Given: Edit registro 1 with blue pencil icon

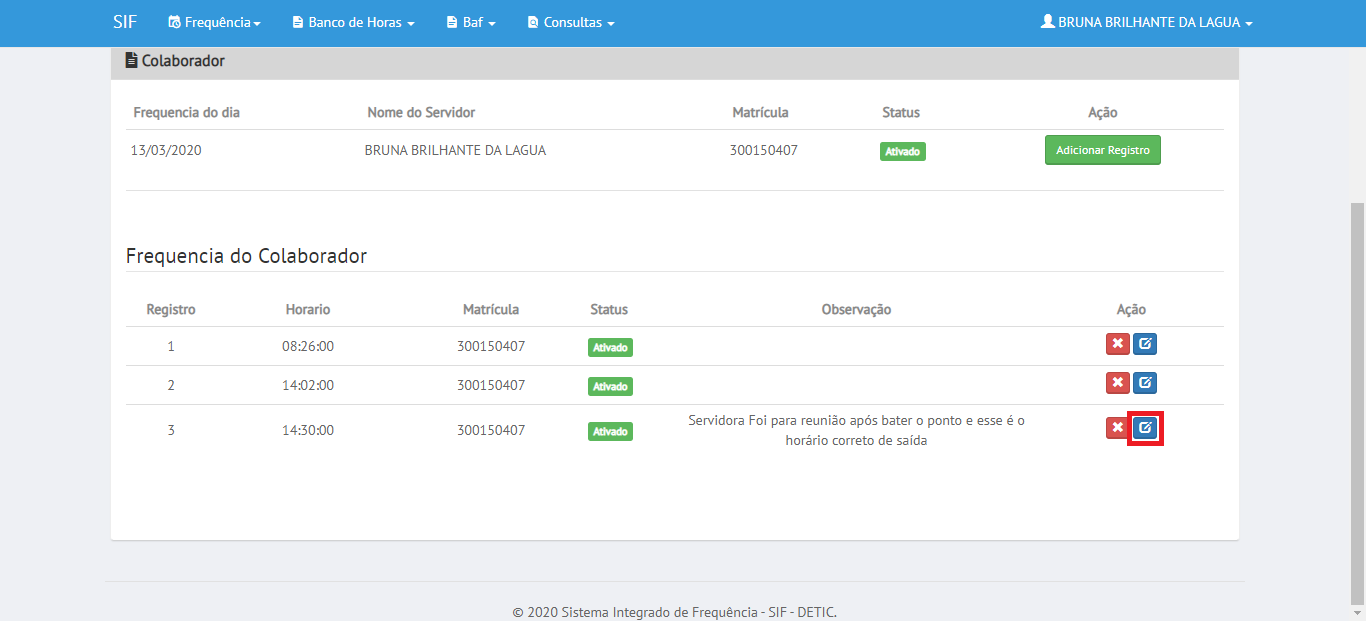Looking at the screenshot, I should (1145, 344).
